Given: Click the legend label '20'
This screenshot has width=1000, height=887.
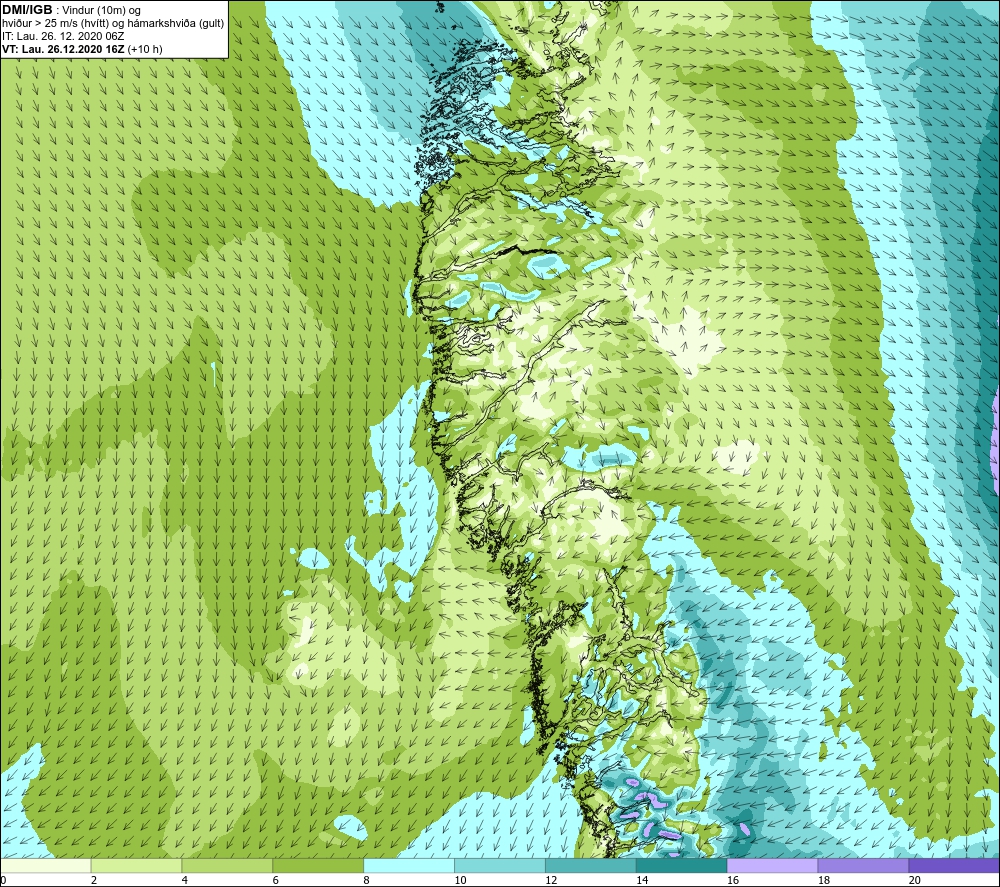Looking at the screenshot, I should 915,880.
